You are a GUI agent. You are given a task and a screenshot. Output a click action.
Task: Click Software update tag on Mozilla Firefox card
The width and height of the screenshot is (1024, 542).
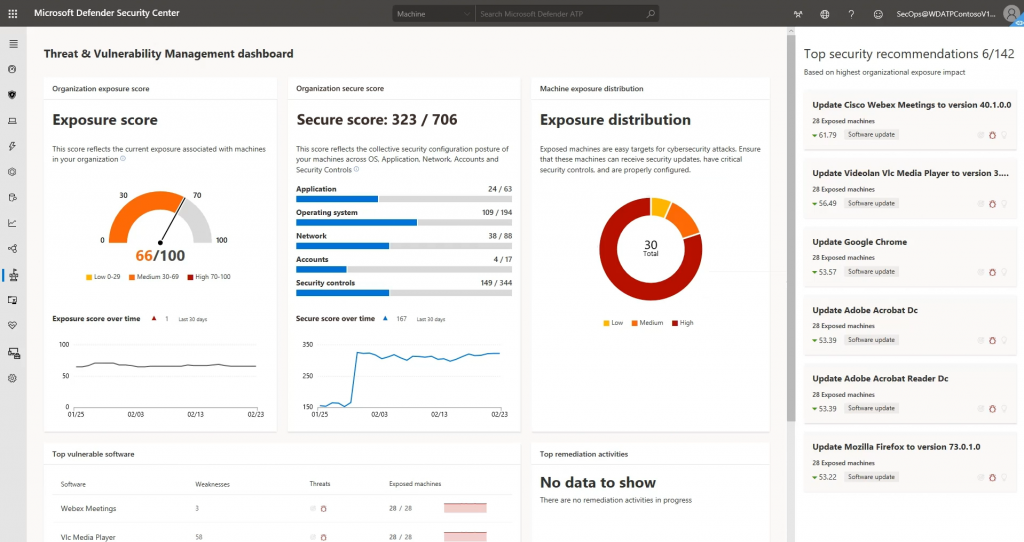click(x=871, y=477)
